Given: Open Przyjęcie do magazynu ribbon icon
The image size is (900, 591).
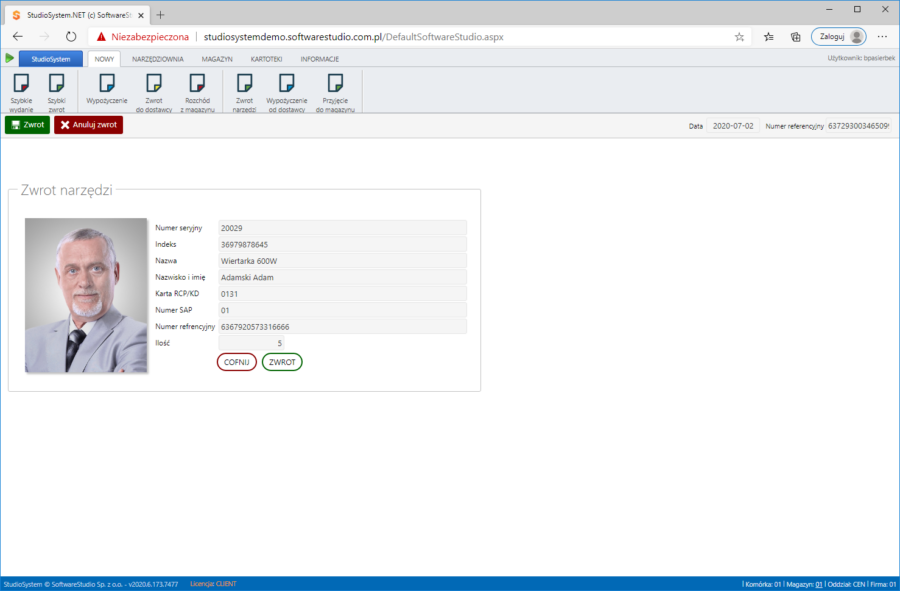Looking at the screenshot, I should 335,92.
